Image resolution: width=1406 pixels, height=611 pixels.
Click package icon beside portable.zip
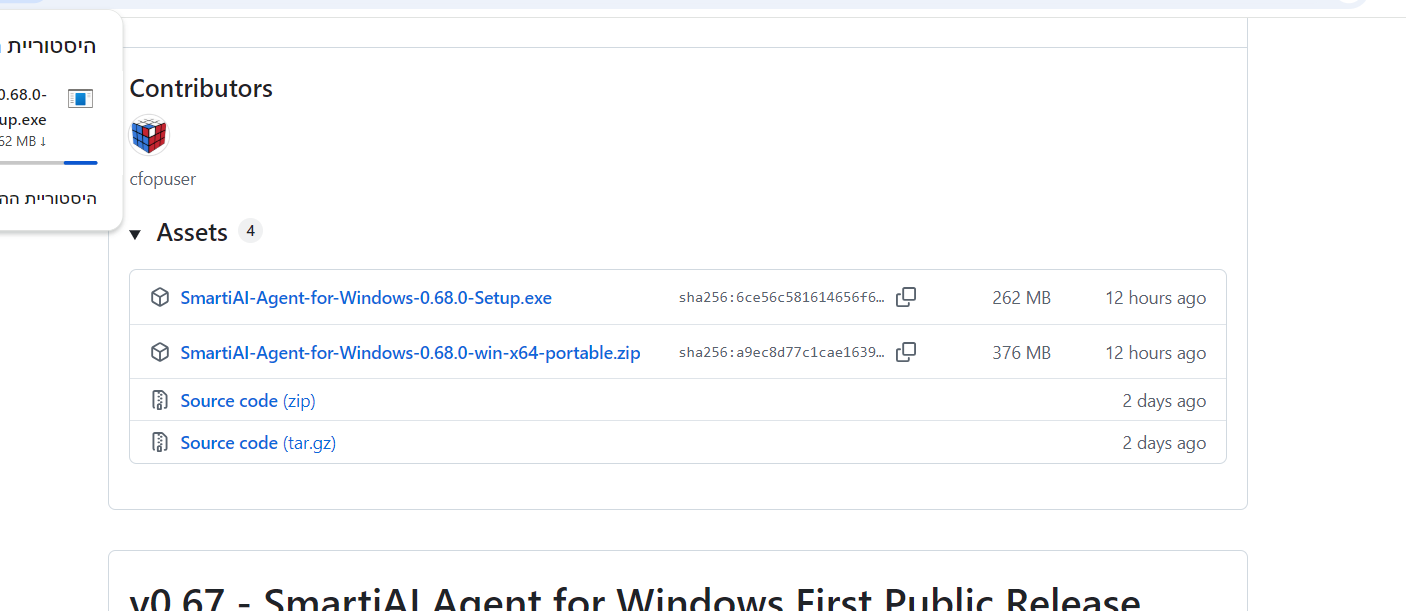point(159,352)
